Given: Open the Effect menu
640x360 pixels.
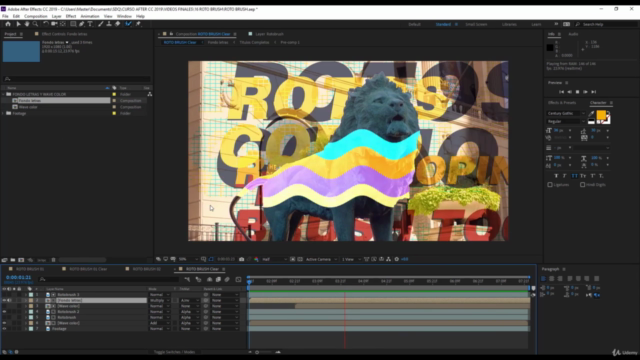Looking at the screenshot, I should (71, 16).
